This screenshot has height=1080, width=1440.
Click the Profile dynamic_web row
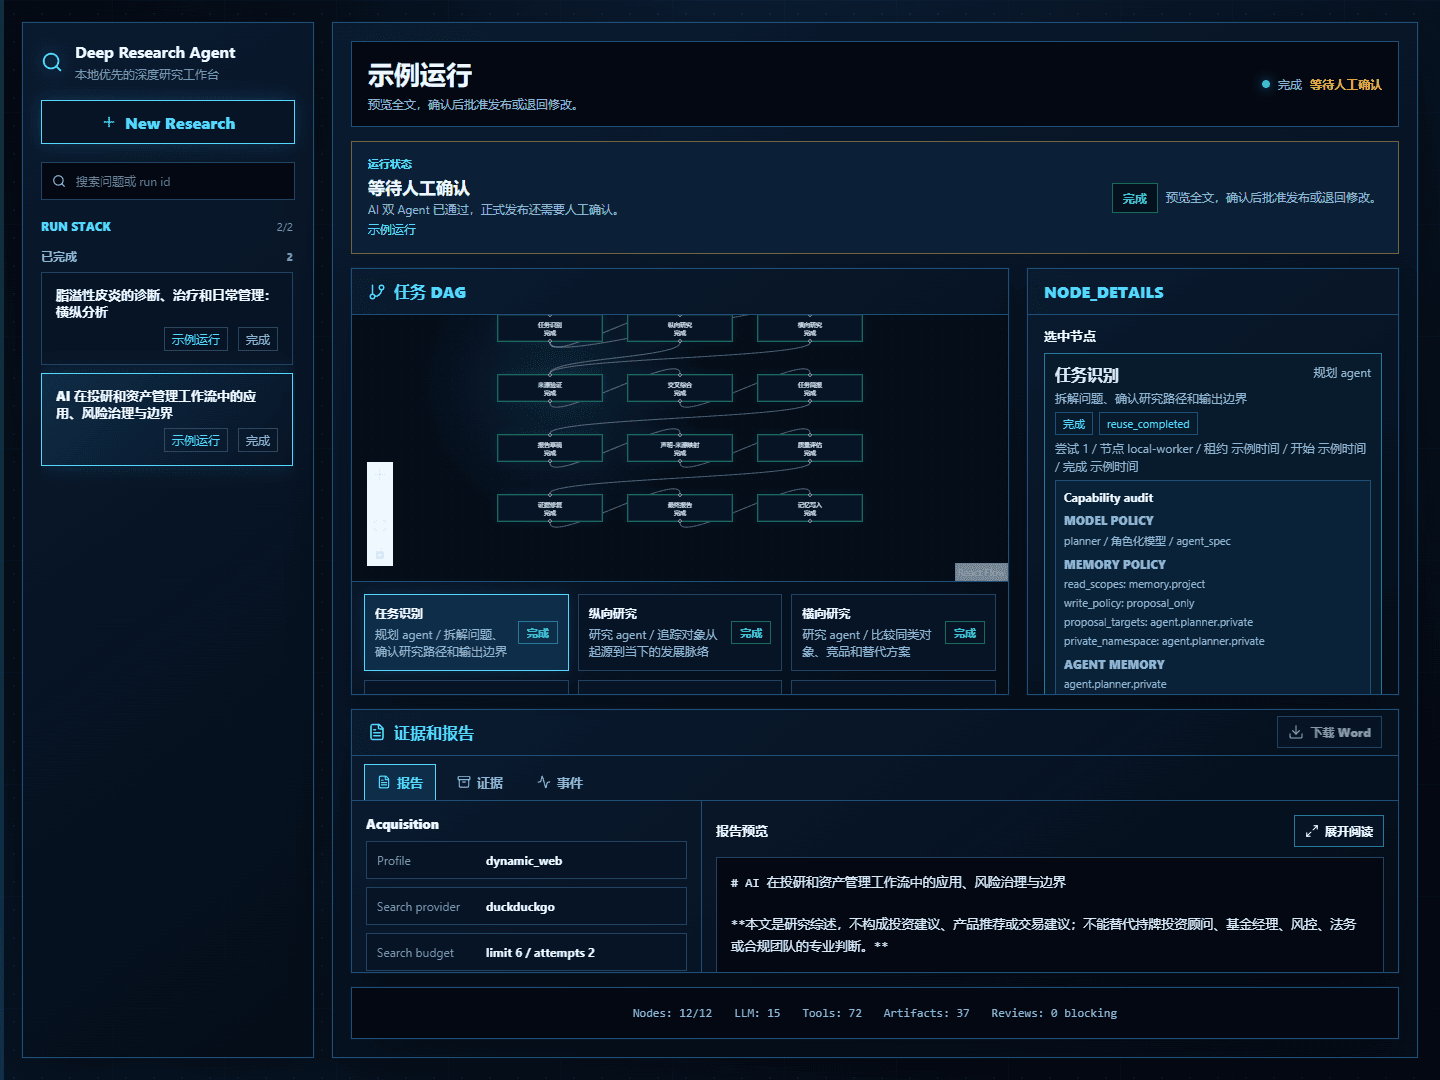(526, 860)
